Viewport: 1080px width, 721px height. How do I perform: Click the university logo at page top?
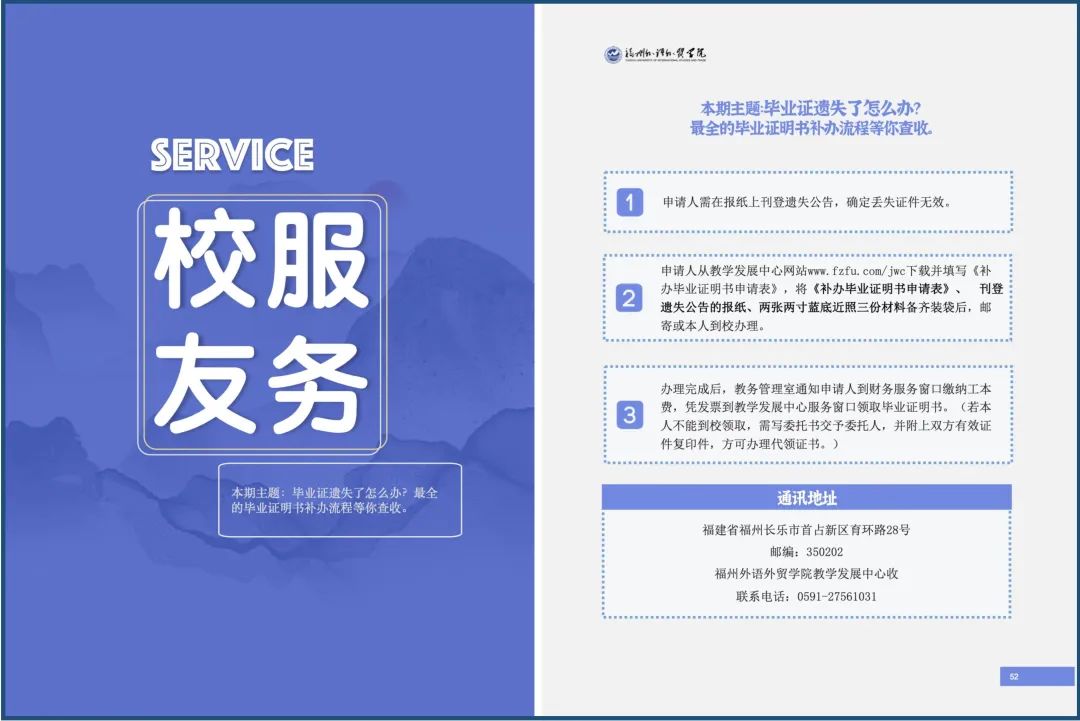click(x=655, y=54)
